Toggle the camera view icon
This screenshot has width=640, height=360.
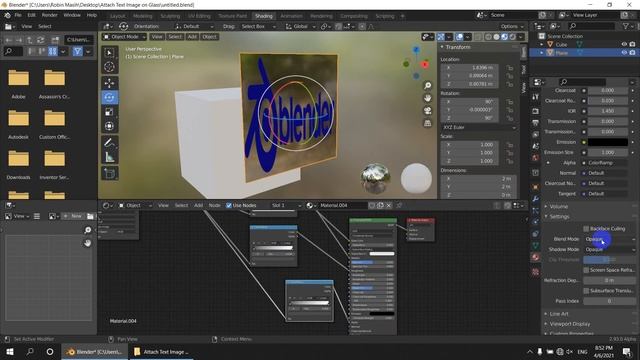coord(427,111)
